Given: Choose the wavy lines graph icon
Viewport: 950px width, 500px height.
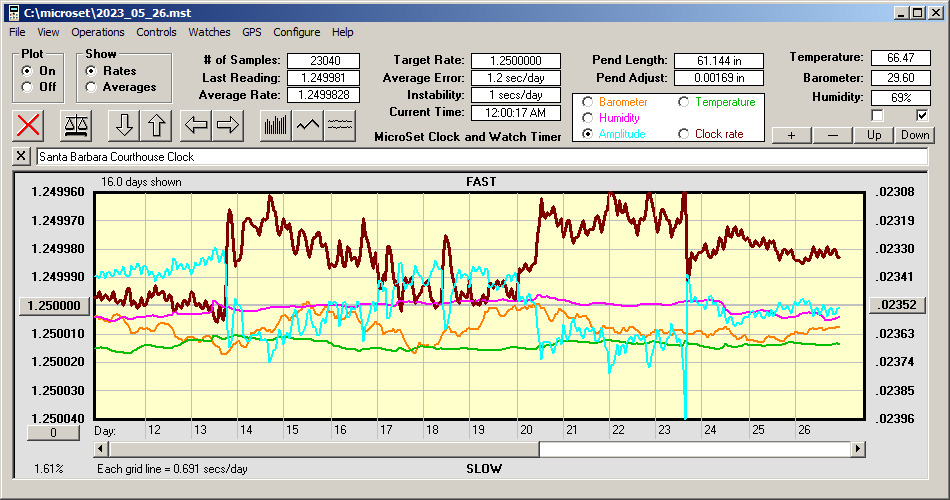Looking at the screenshot, I should coord(340,125).
